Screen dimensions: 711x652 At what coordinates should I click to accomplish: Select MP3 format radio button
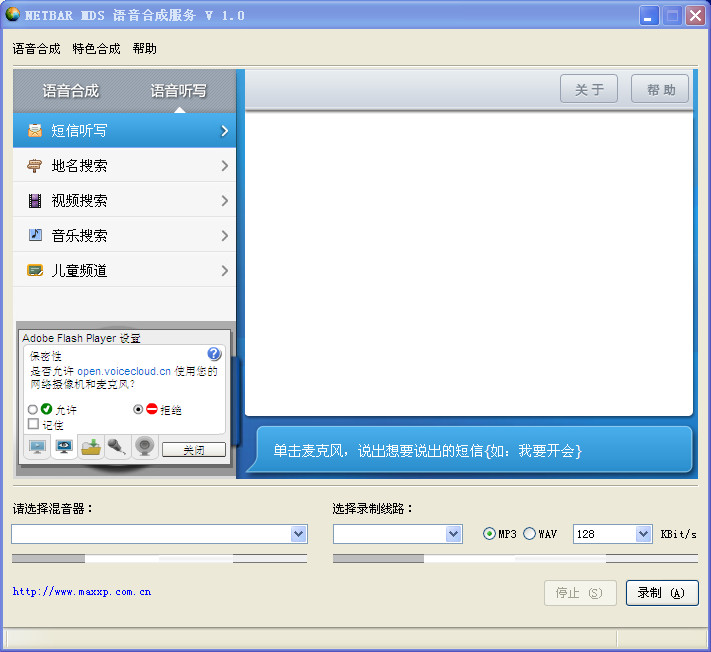[489, 534]
